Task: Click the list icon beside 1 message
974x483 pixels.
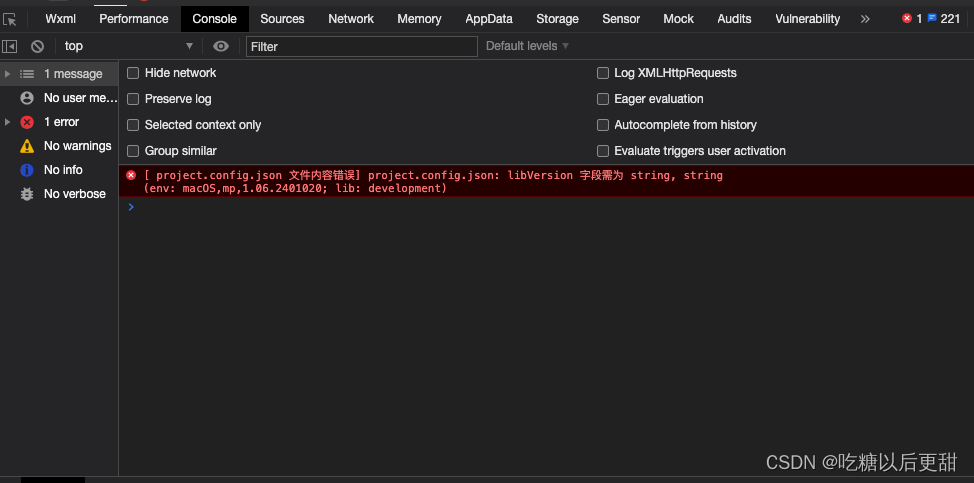Action: (27, 74)
